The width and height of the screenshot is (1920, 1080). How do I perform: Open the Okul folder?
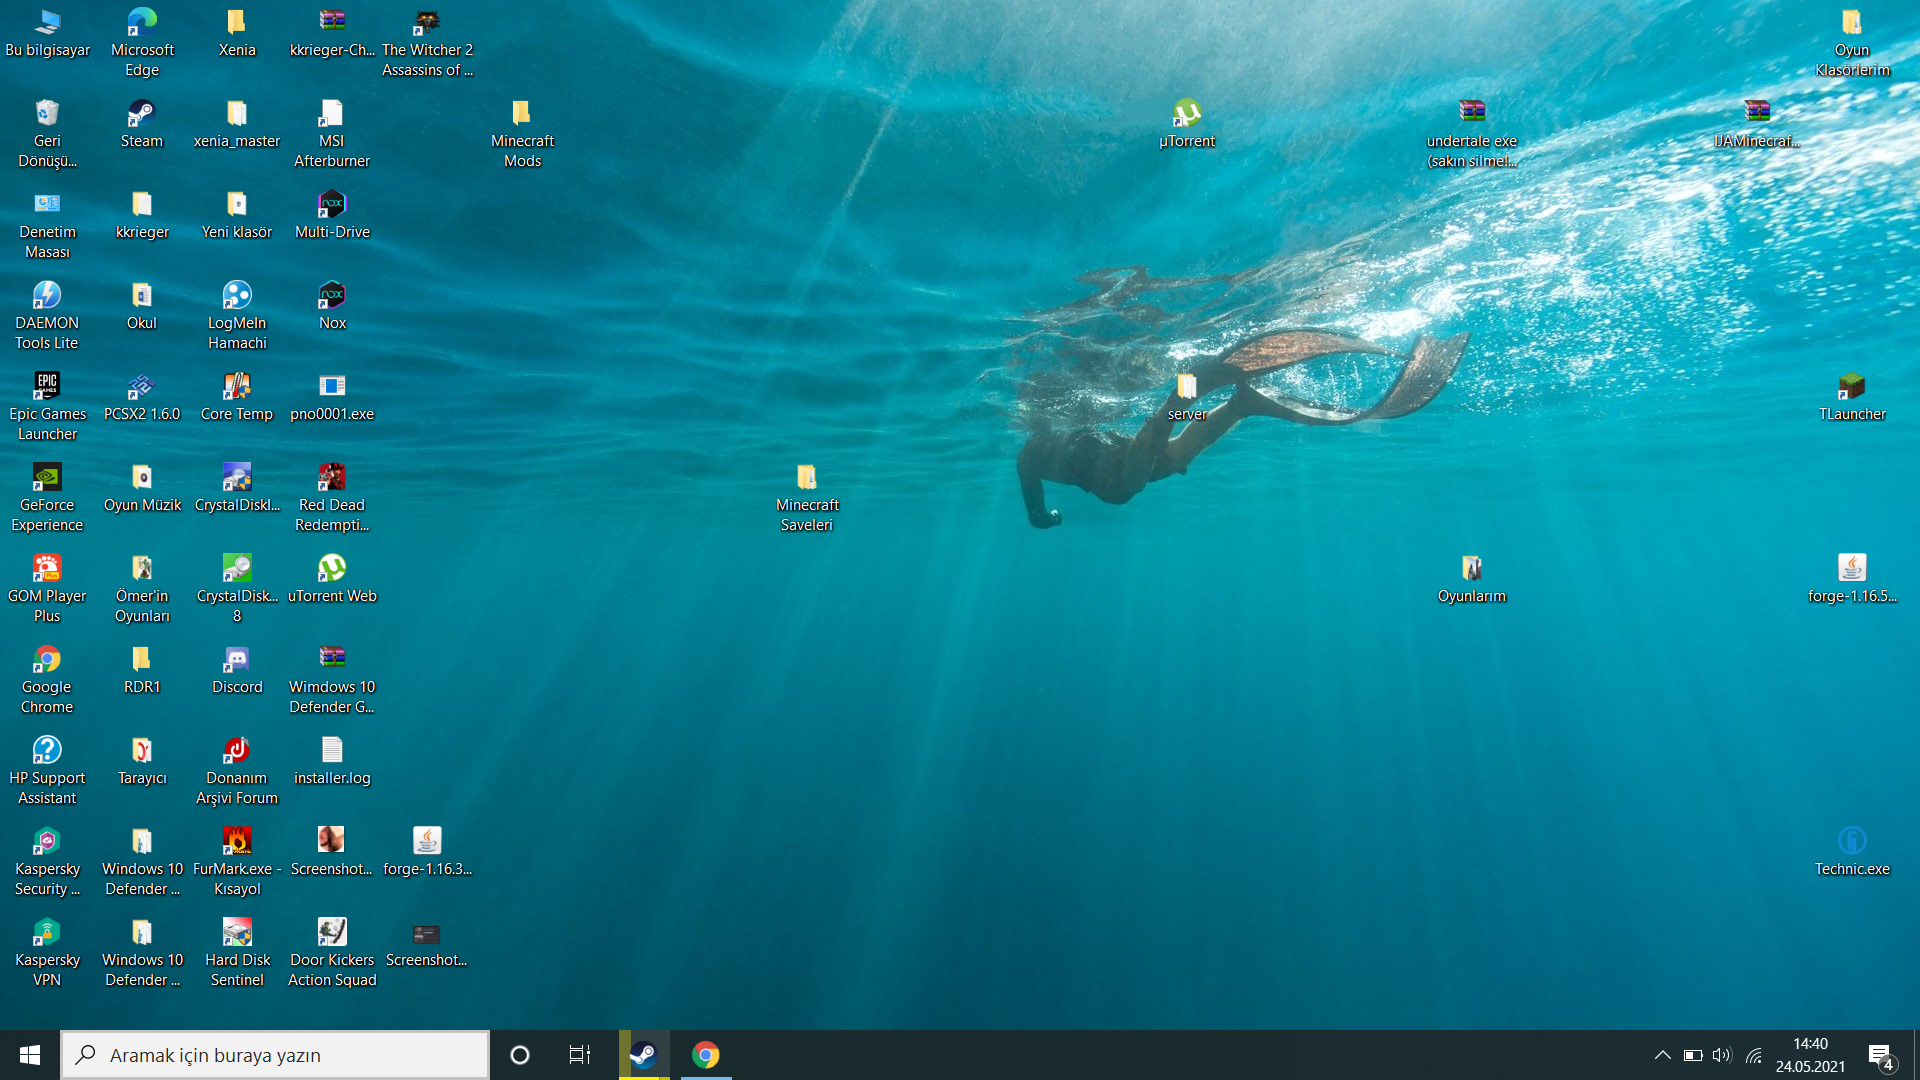(142, 306)
